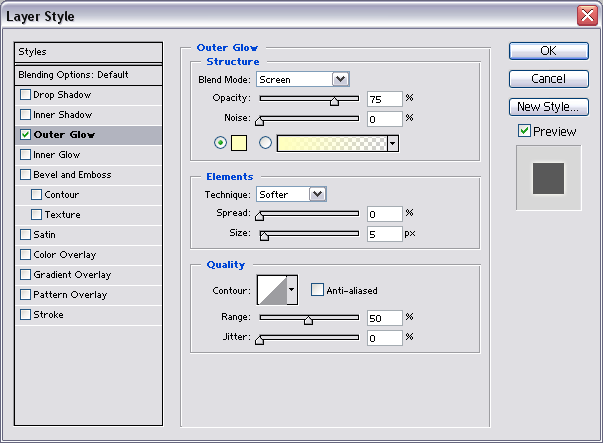
Task: Click the Size slider handle
Action: tap(264, 236)
